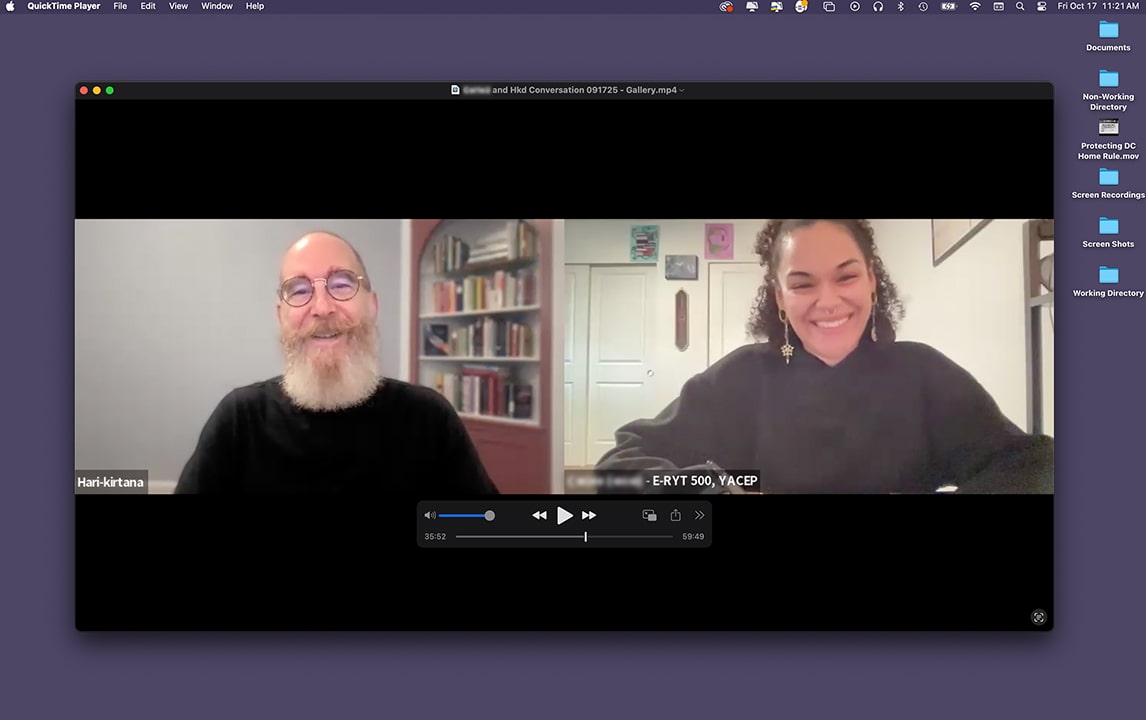
Task: Open Spotlight search in menu bar
Action: click(1020, 6)
